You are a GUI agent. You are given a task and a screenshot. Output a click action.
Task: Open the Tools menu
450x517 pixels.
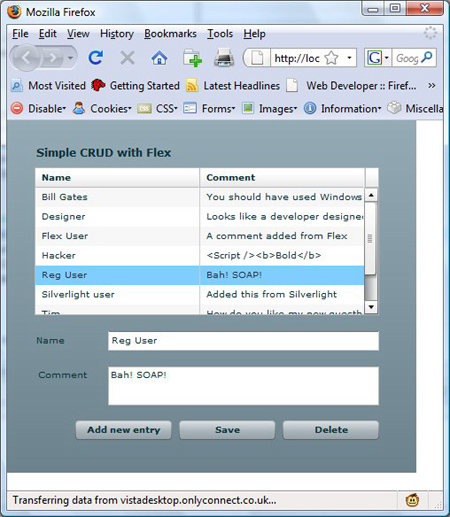(220, 34)
